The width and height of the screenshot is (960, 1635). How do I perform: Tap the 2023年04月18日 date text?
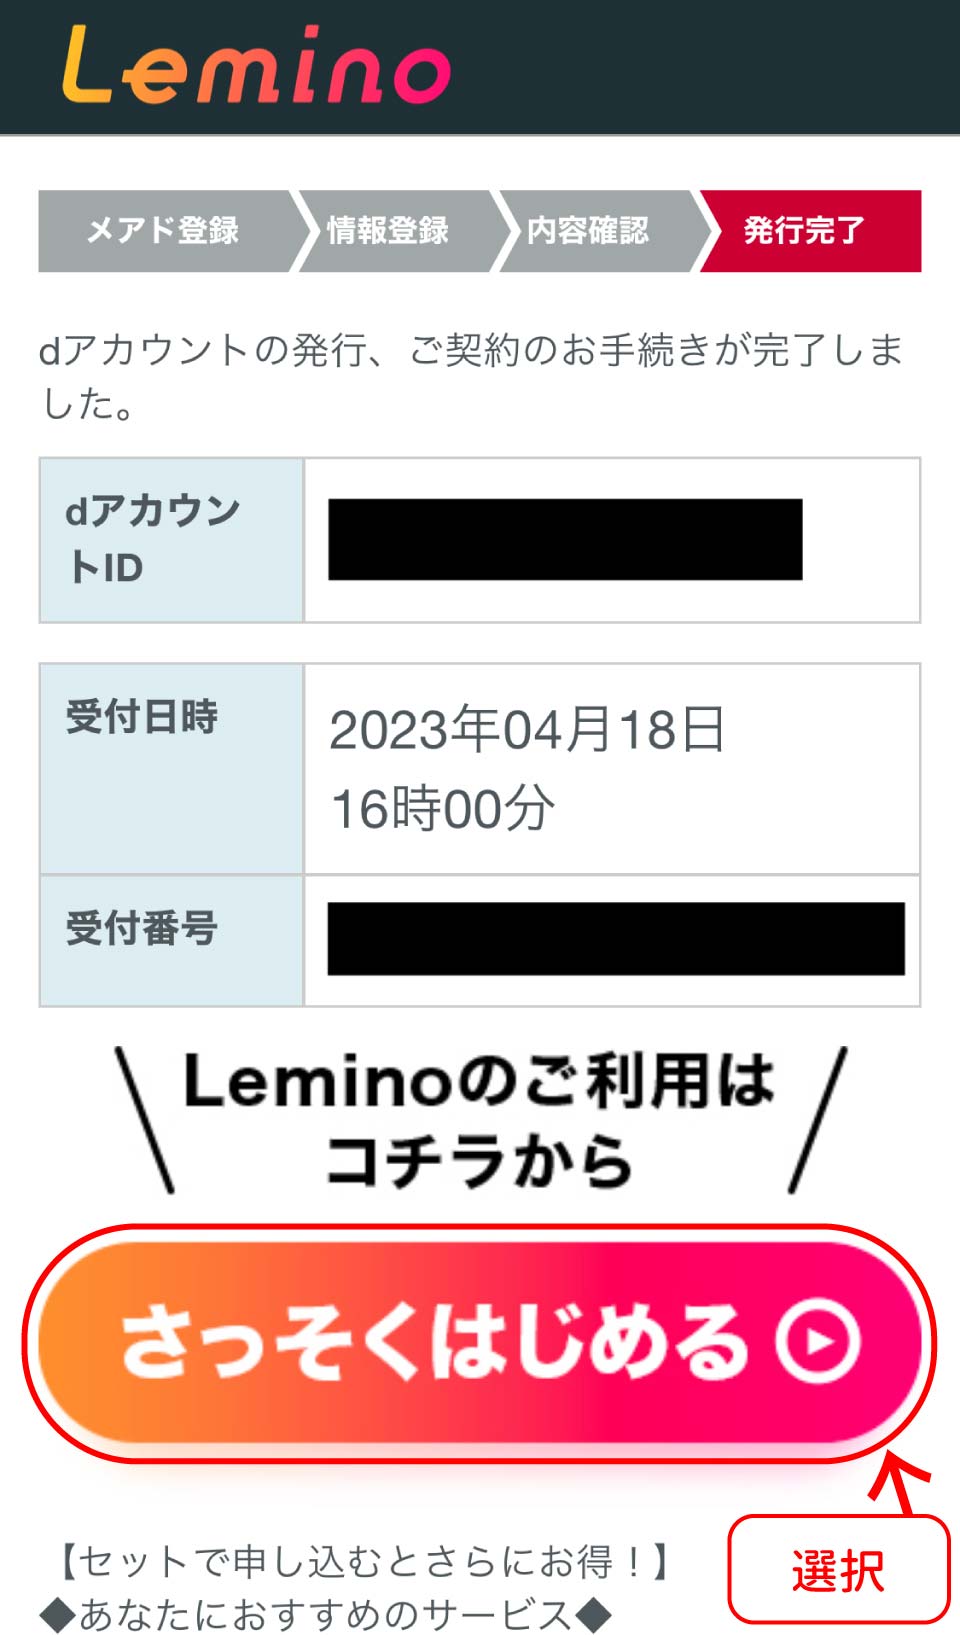[527, 729]
